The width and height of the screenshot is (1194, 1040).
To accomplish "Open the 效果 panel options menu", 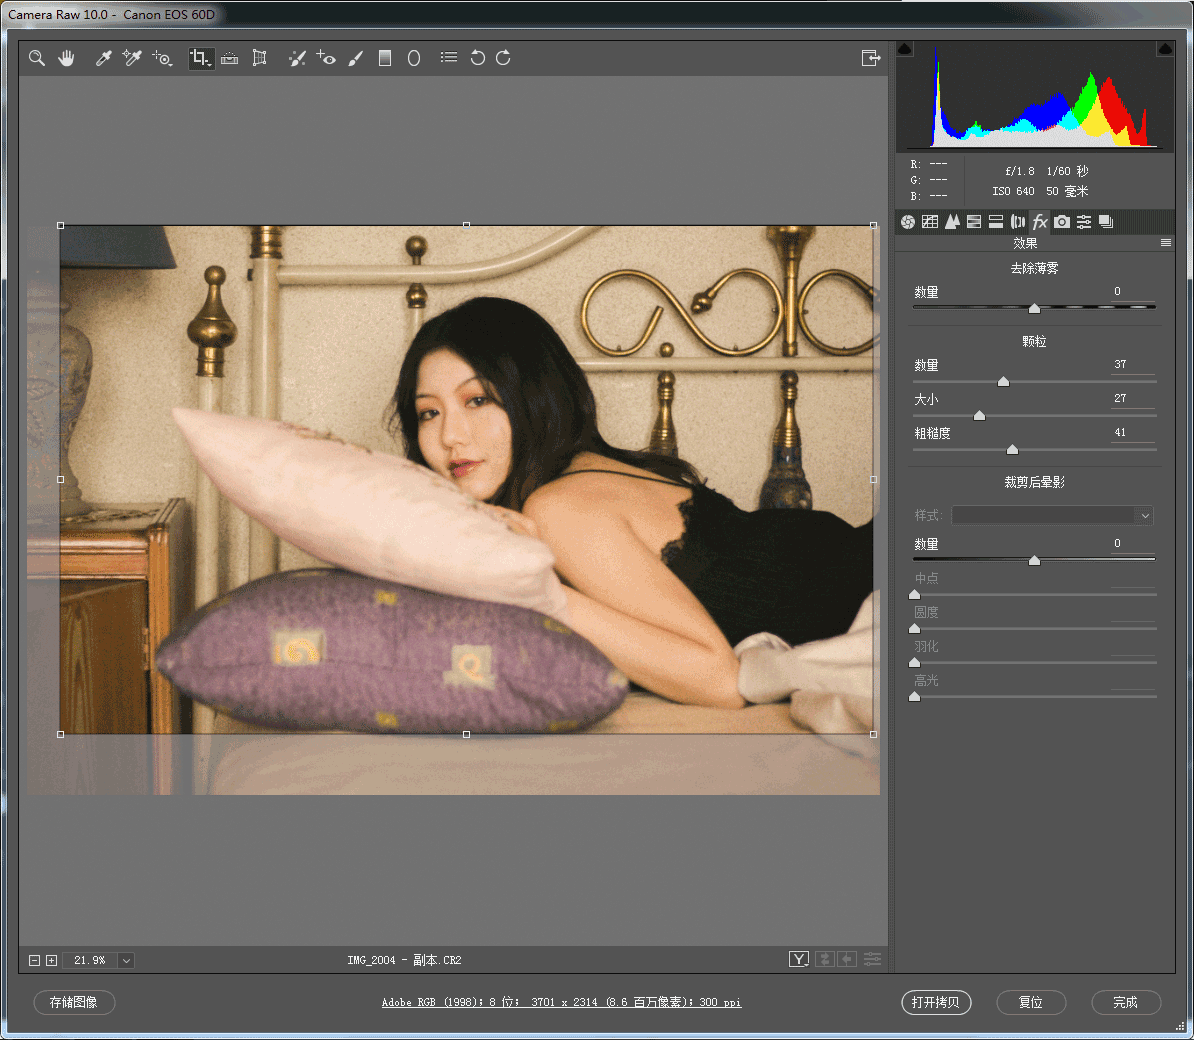I will click(x=1165, y=243).
